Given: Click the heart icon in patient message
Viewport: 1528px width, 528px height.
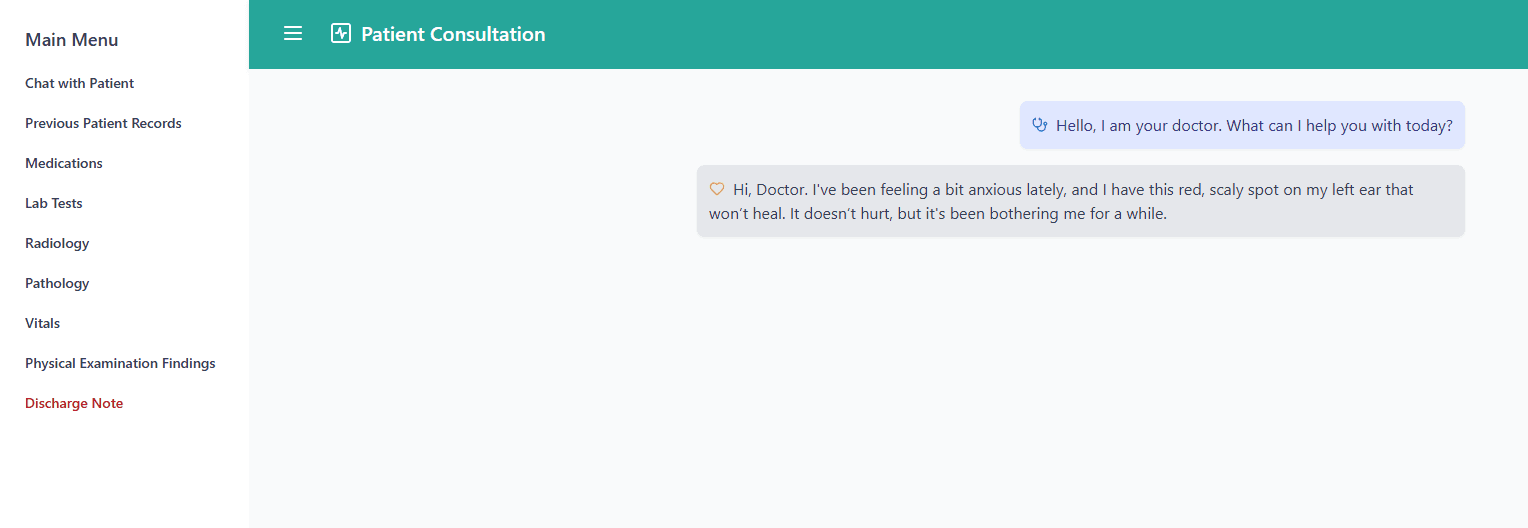Looking at the screenshot, I should (717, 189).
